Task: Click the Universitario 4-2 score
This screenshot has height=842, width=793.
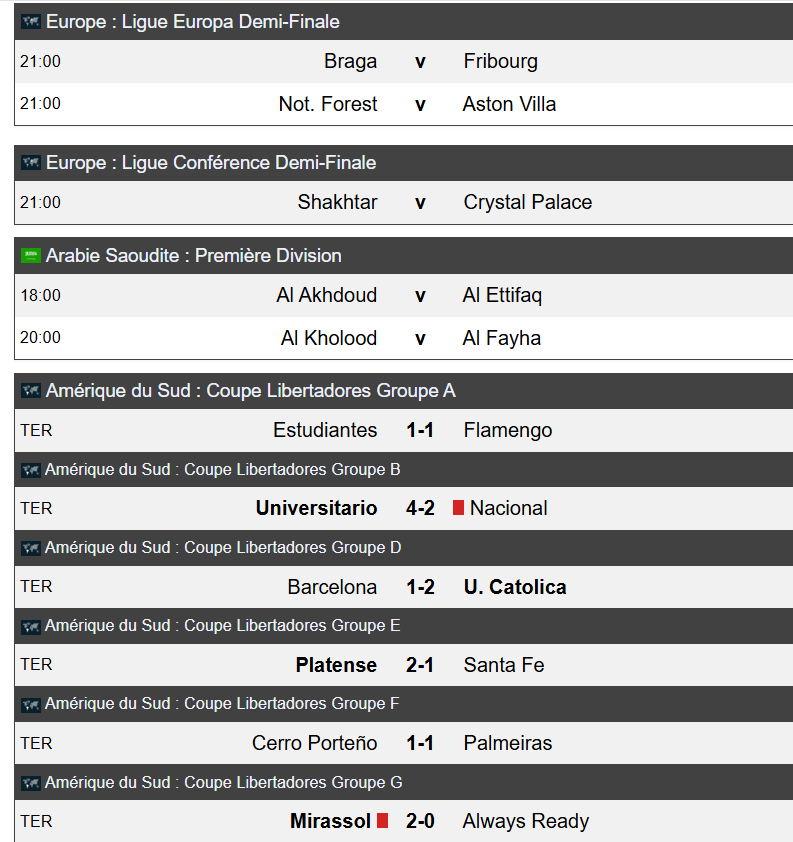Action: [420, 508]
